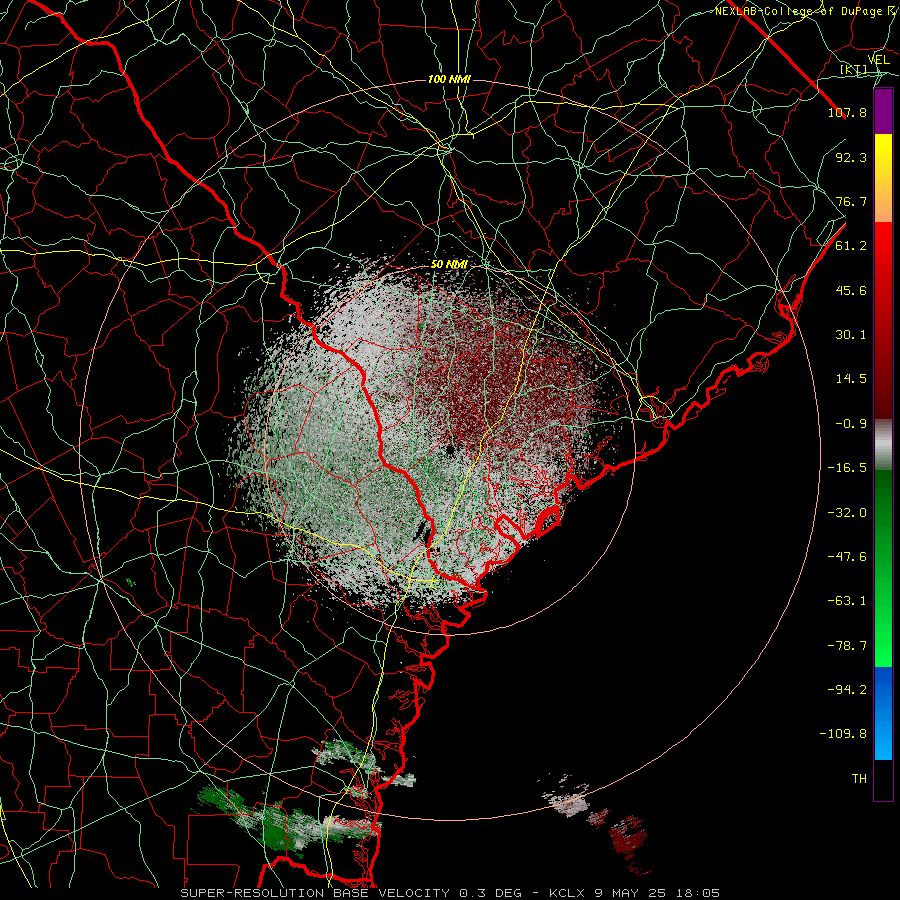This screenshot has width=900, height=900.
Task: Select the -16.5 scale label
Action: click(x=847, y=468)
